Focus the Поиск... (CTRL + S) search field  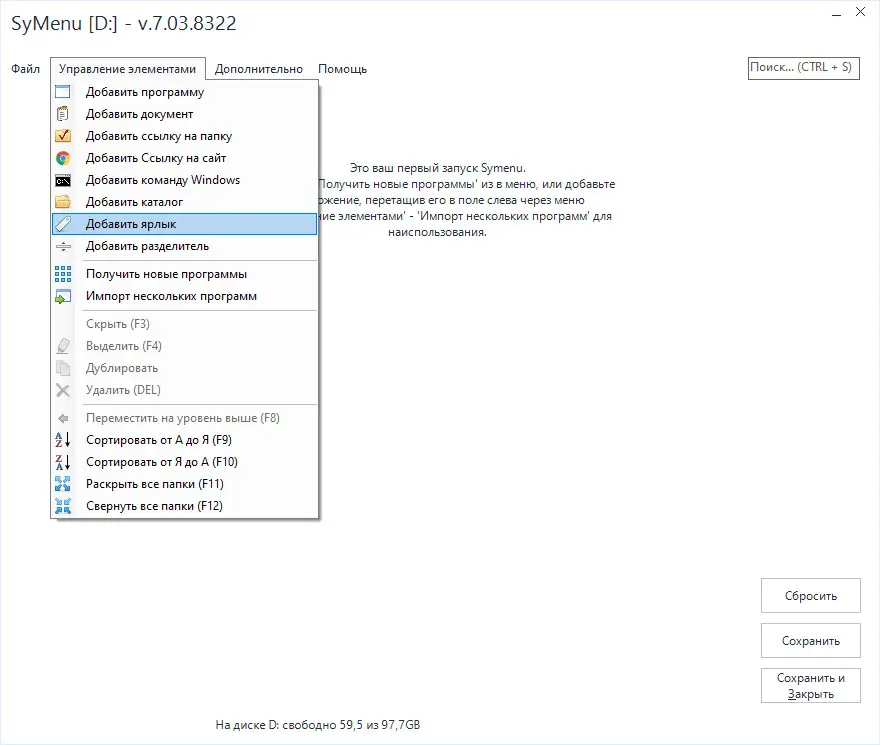coord(803,68)
